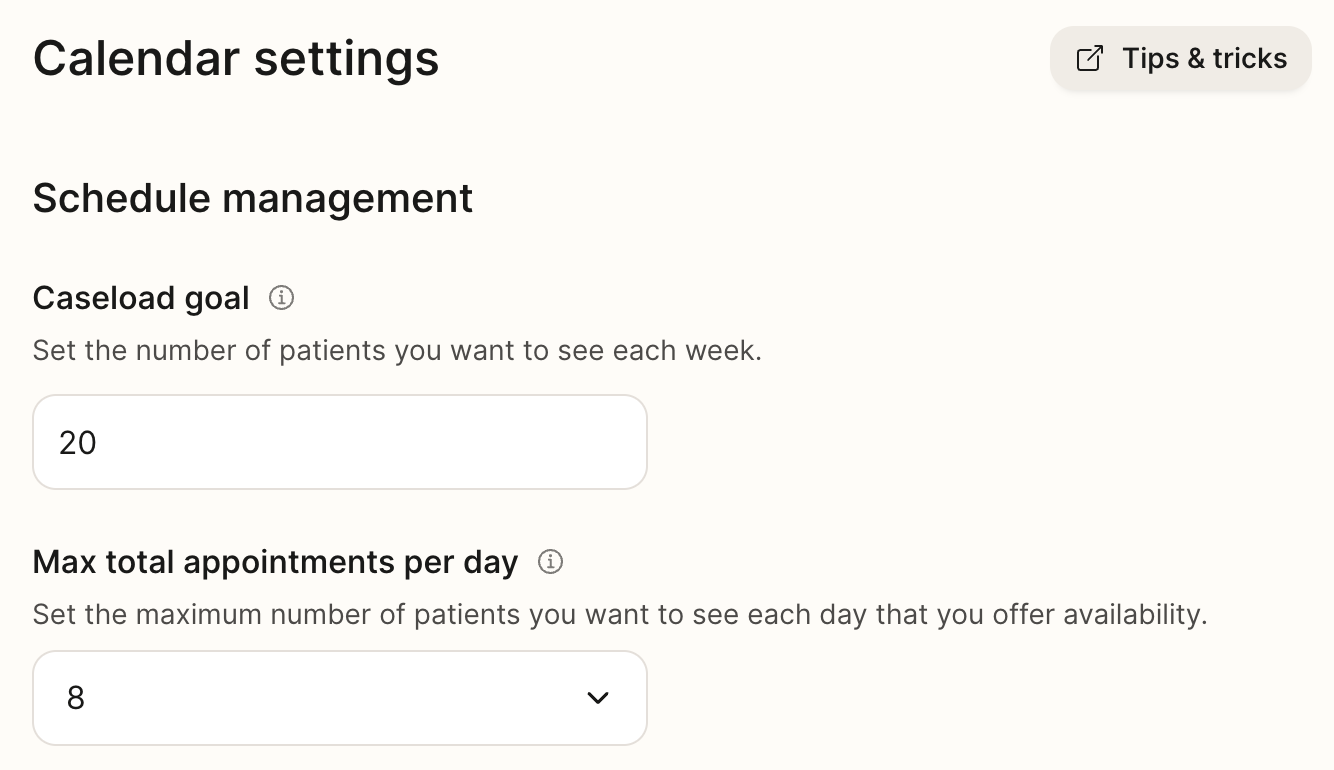Click the external link icon beside Tips & tricks
Viewport: 1334px width, 770px height.
1089,59
